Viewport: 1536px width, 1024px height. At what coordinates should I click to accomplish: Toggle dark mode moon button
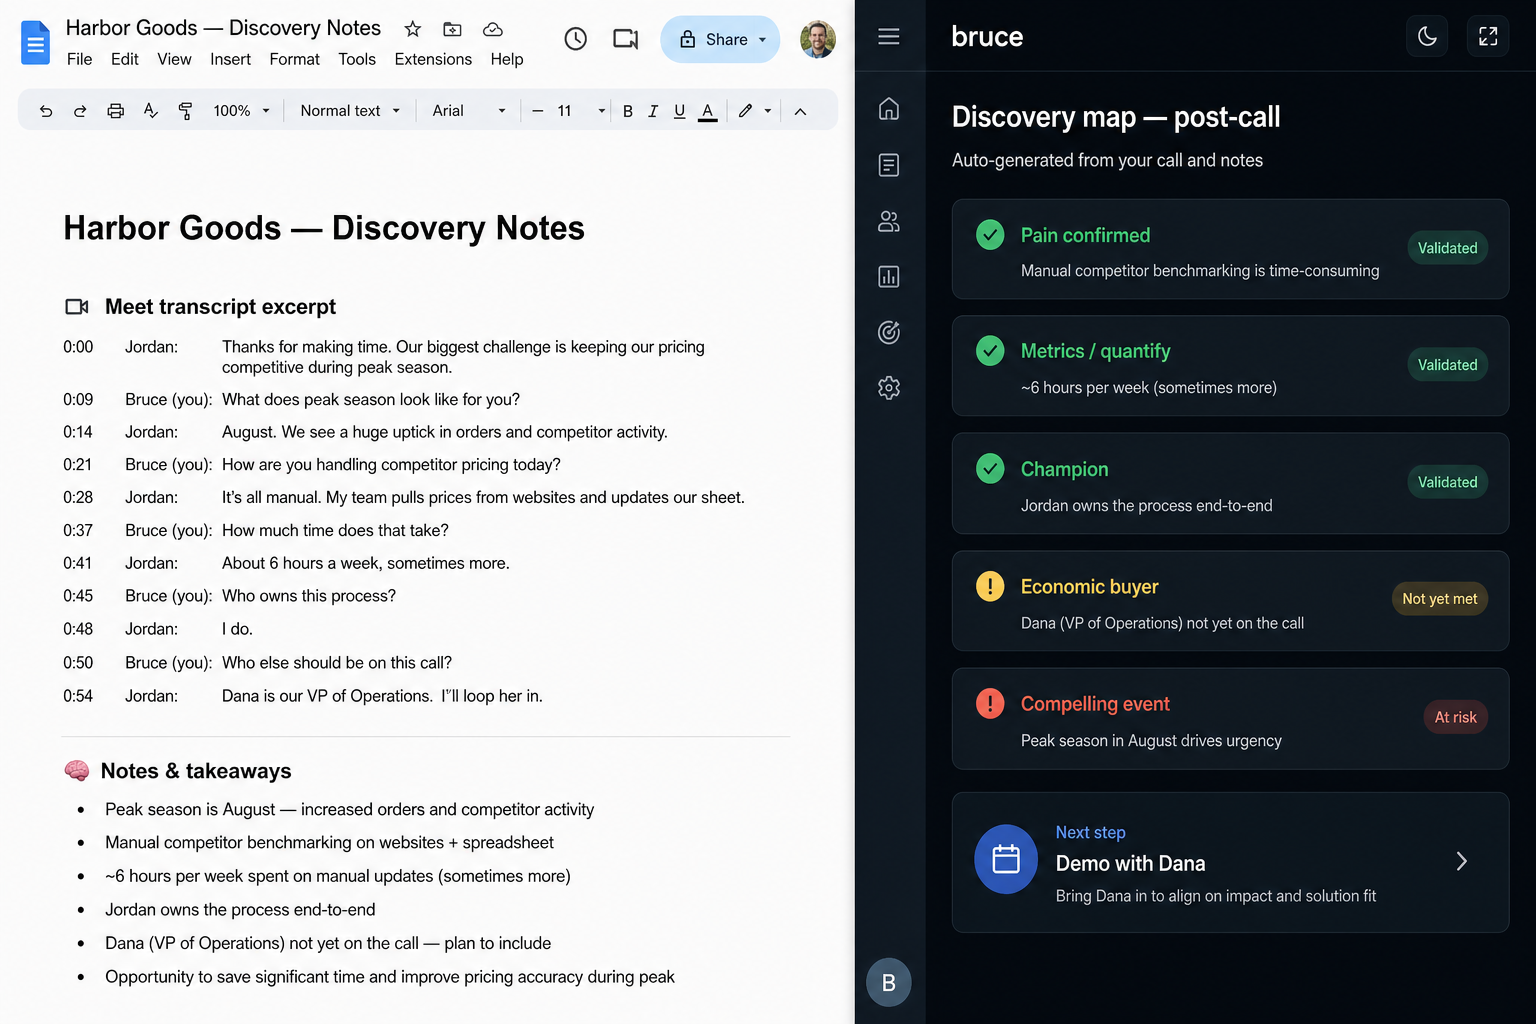click(1427, 37)
